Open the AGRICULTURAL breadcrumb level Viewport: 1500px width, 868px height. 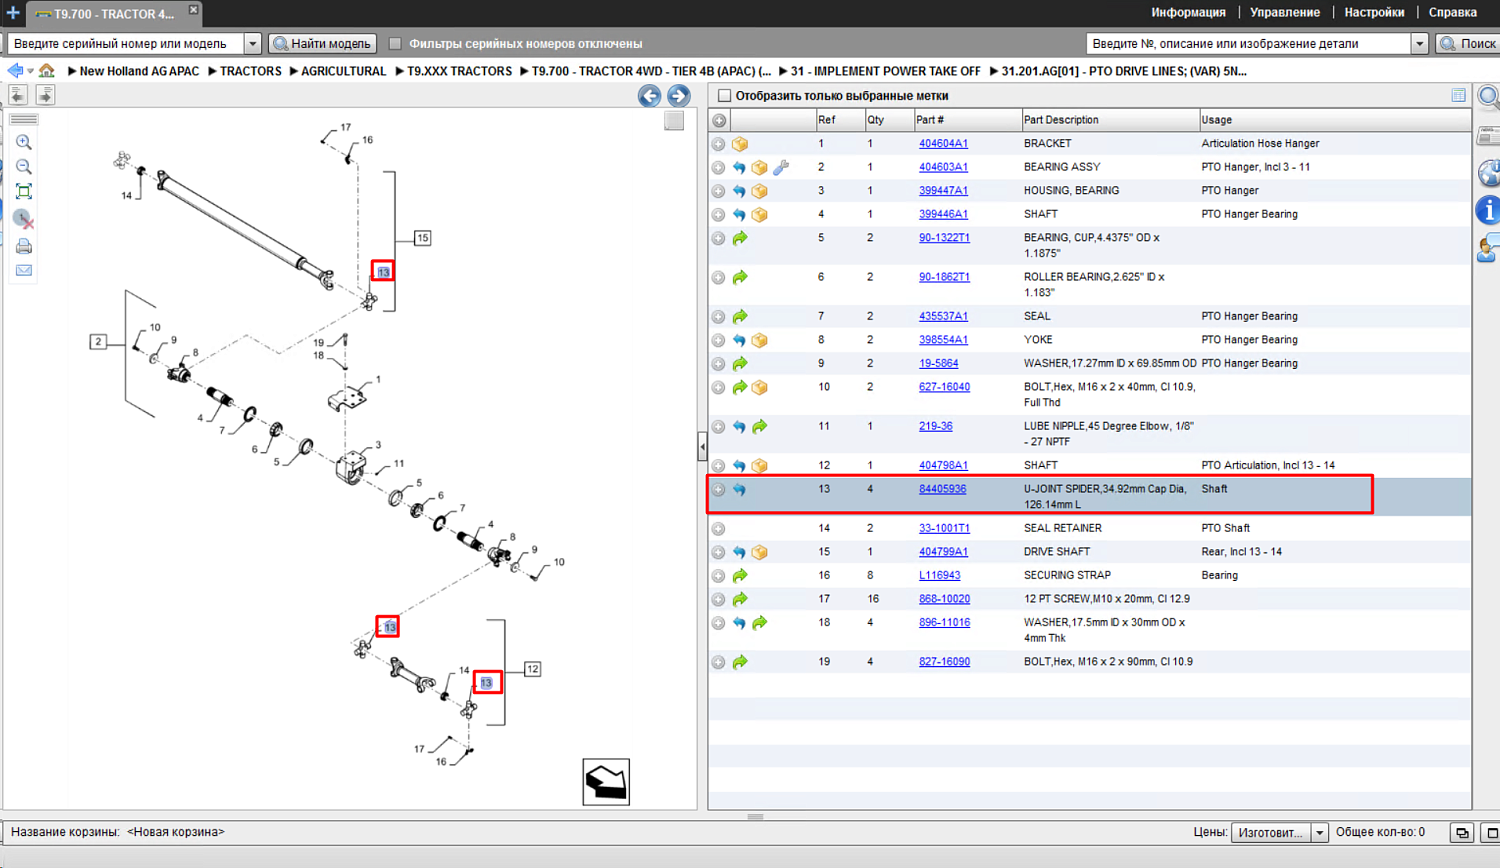click(343, 71)
